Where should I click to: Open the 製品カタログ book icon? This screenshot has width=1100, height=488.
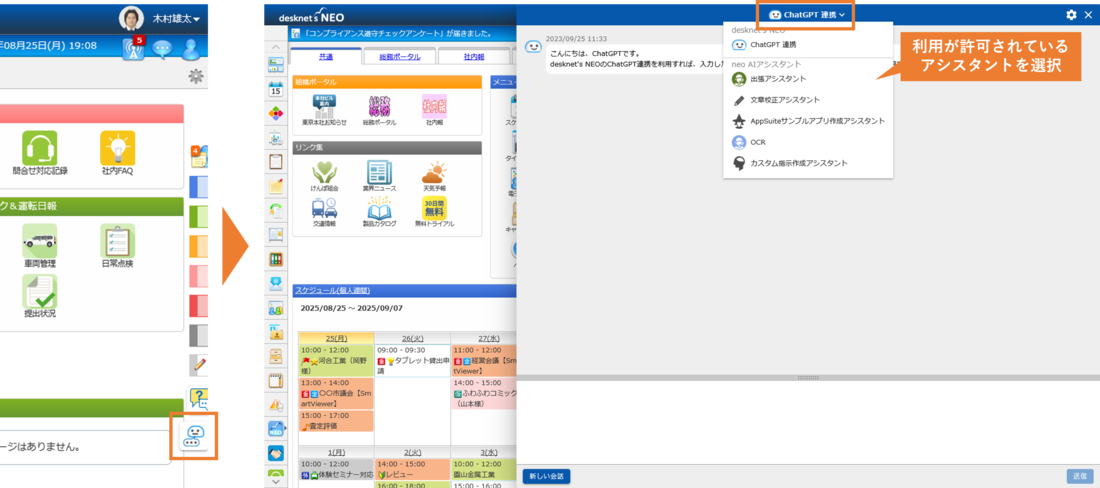[379, 208]
